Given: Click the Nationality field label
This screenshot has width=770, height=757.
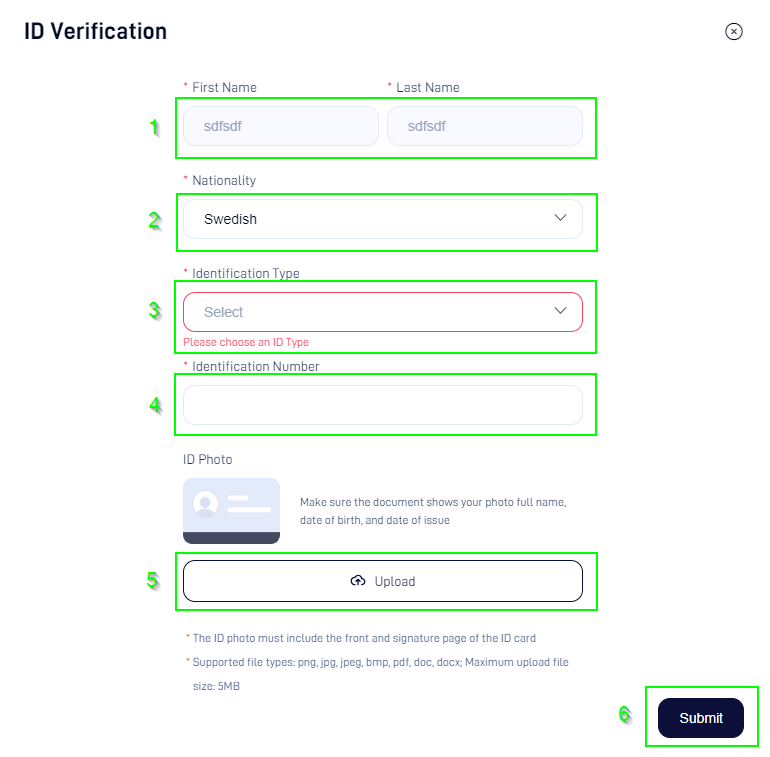Looking at the screenshot, I should point(223,181).
